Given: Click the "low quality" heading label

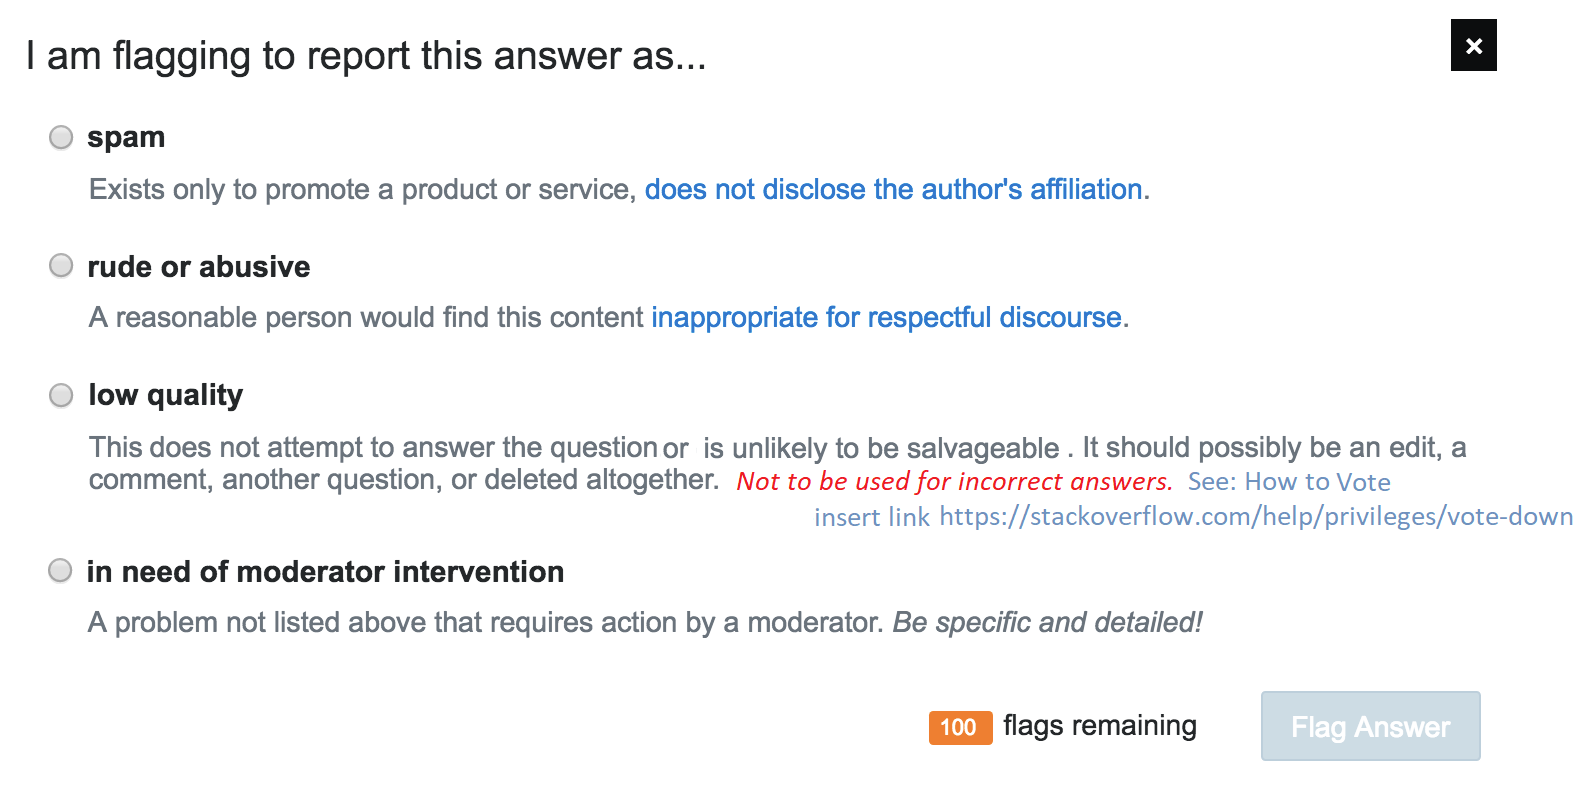Looking at the screenshot, I should [166, 396].
